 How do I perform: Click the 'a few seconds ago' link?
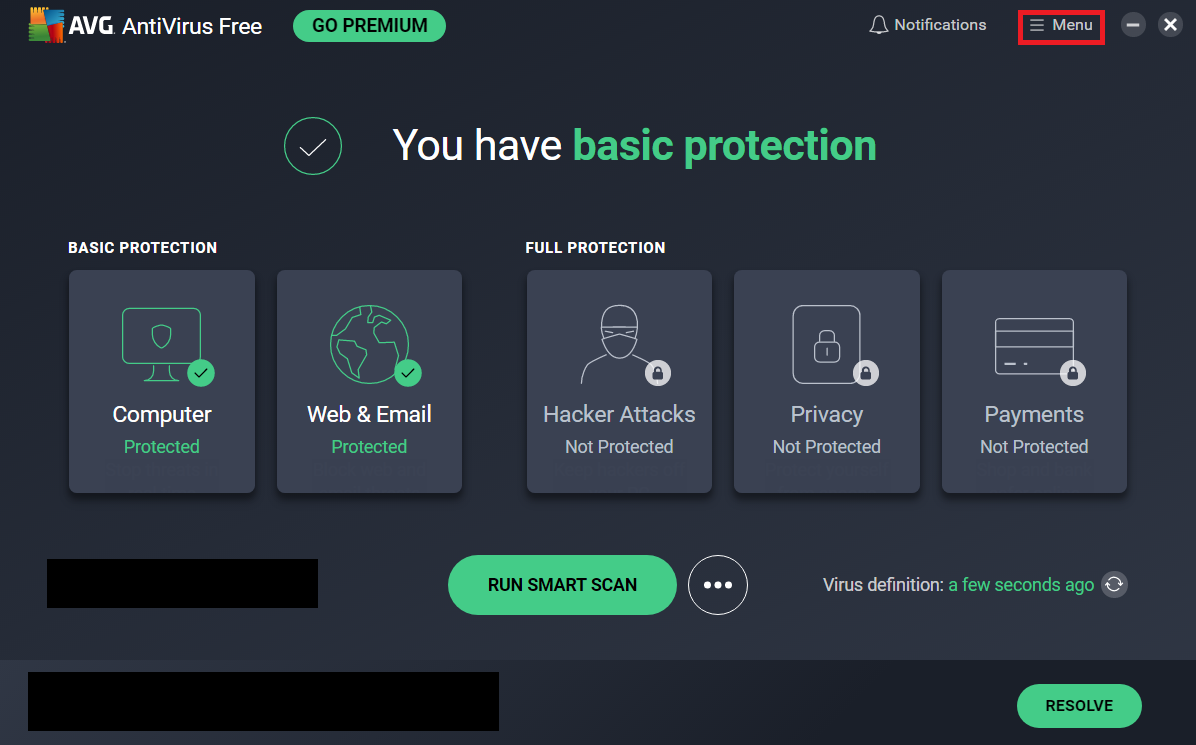click(x=1021, y=585)
